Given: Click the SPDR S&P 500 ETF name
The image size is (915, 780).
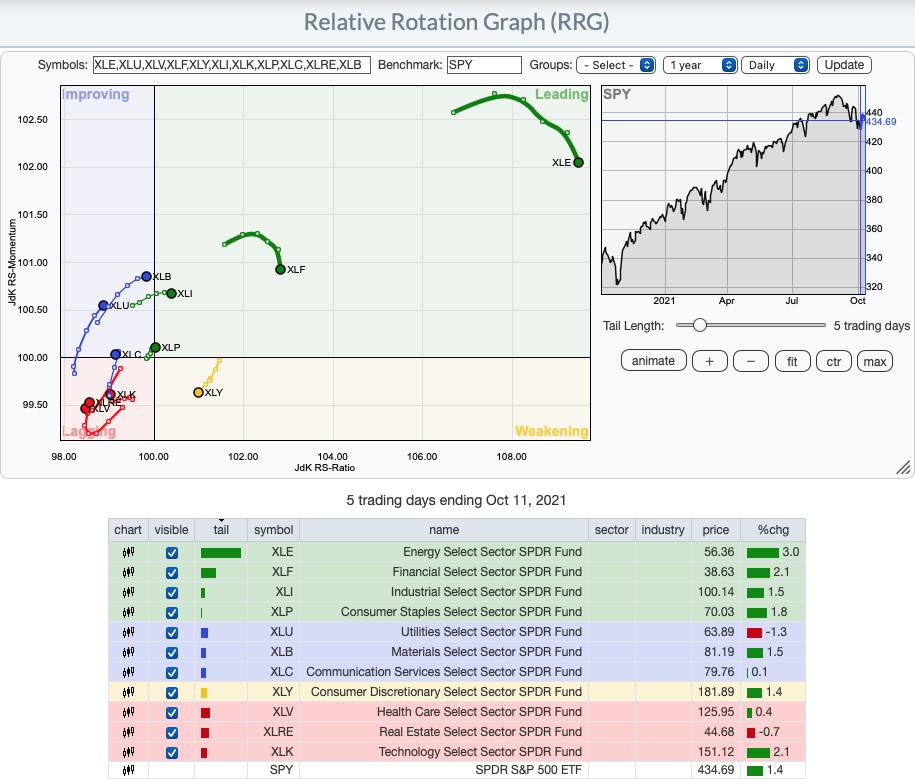Looking at the screenshot, I should pyautogui.click(x=528, y=770).
